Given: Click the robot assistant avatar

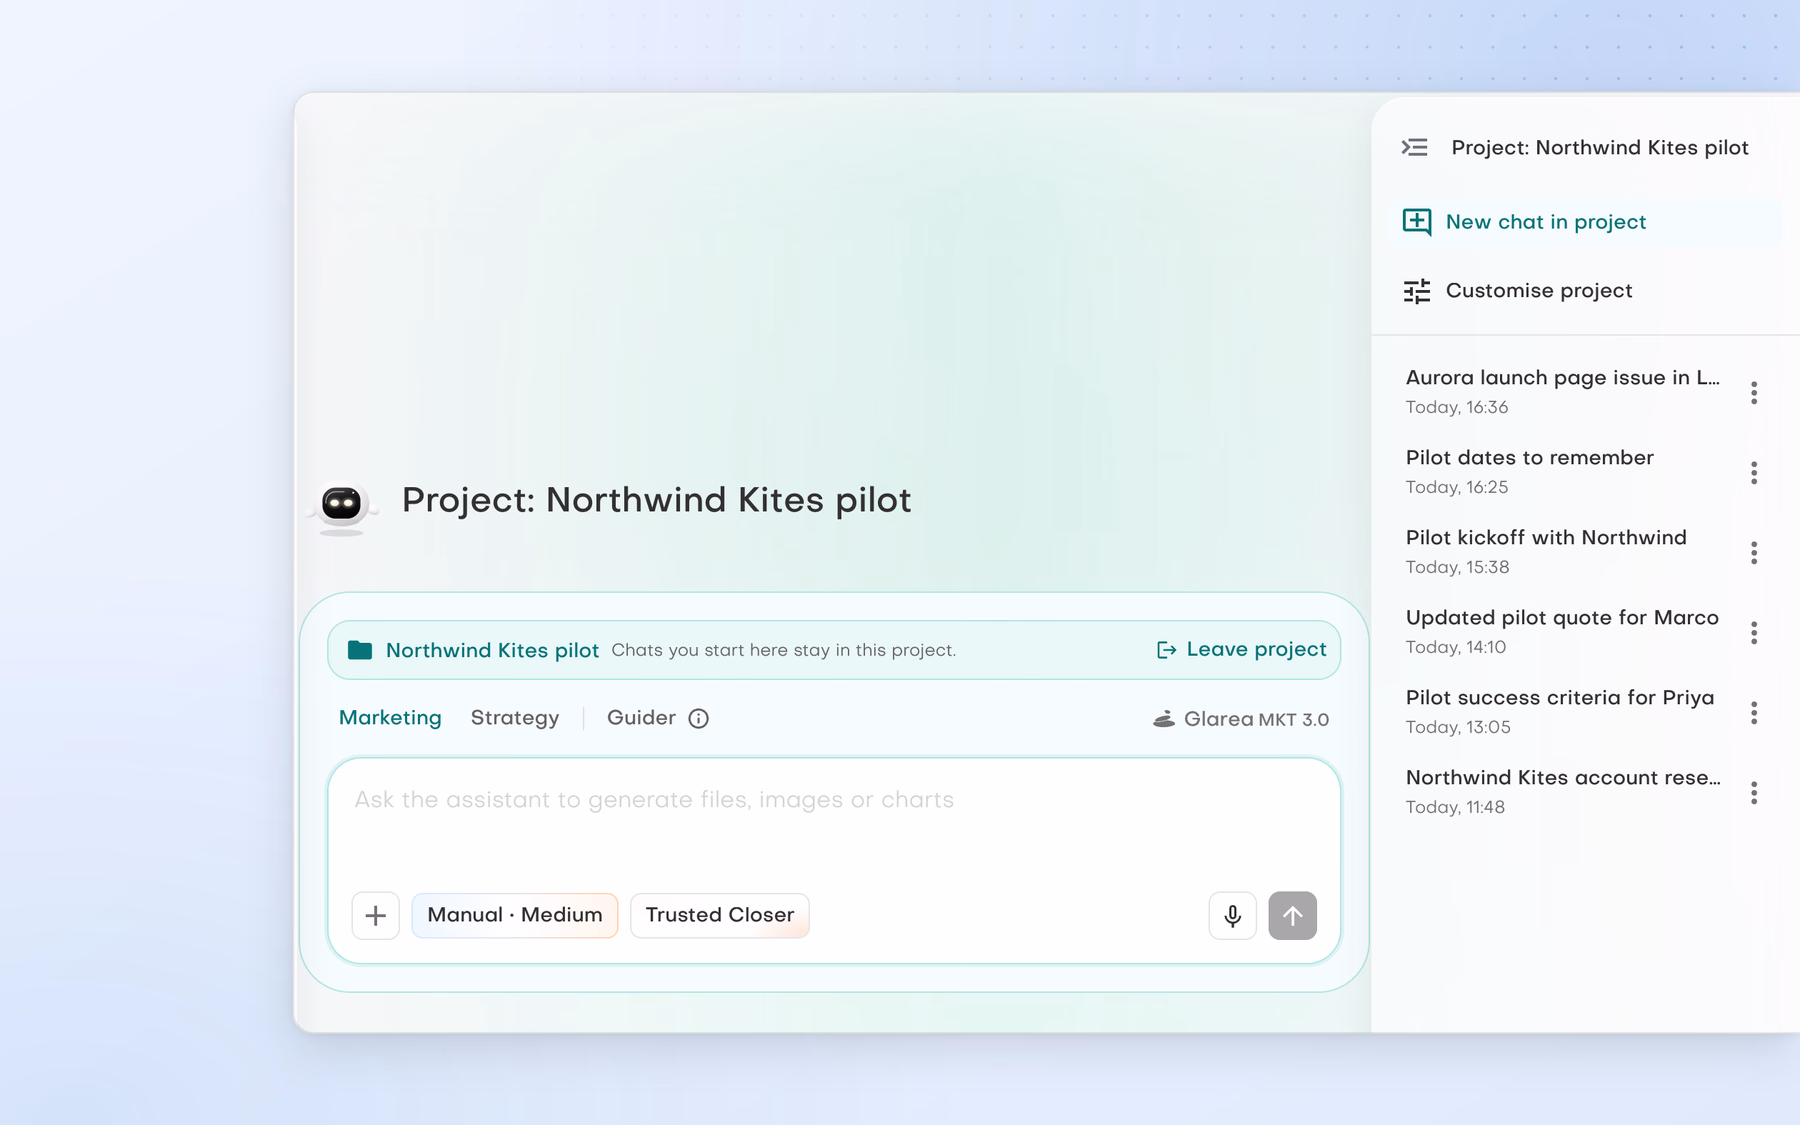Looking at the screenshot, I should (342, 507).
